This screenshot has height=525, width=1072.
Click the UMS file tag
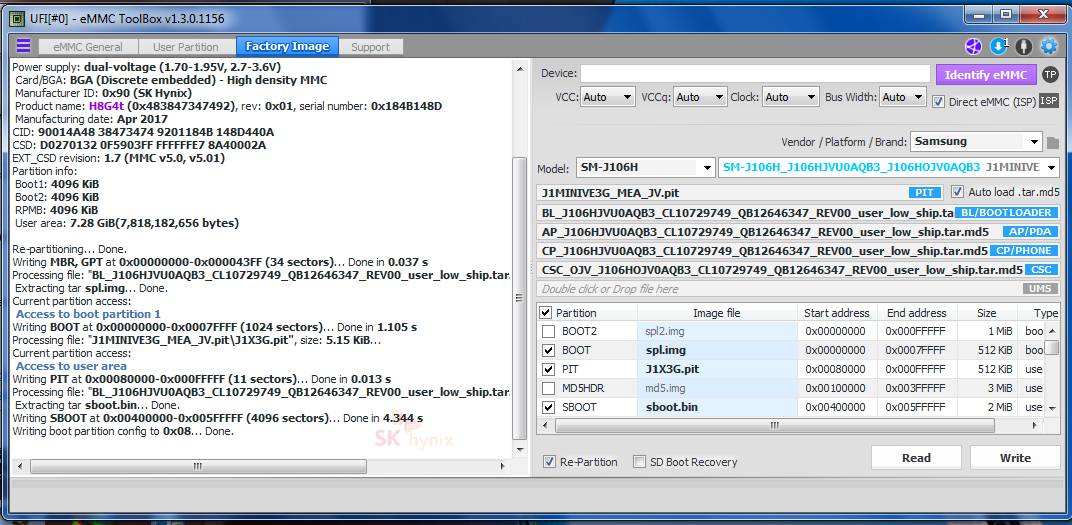pyautogui.click(x=1041, y=289)
